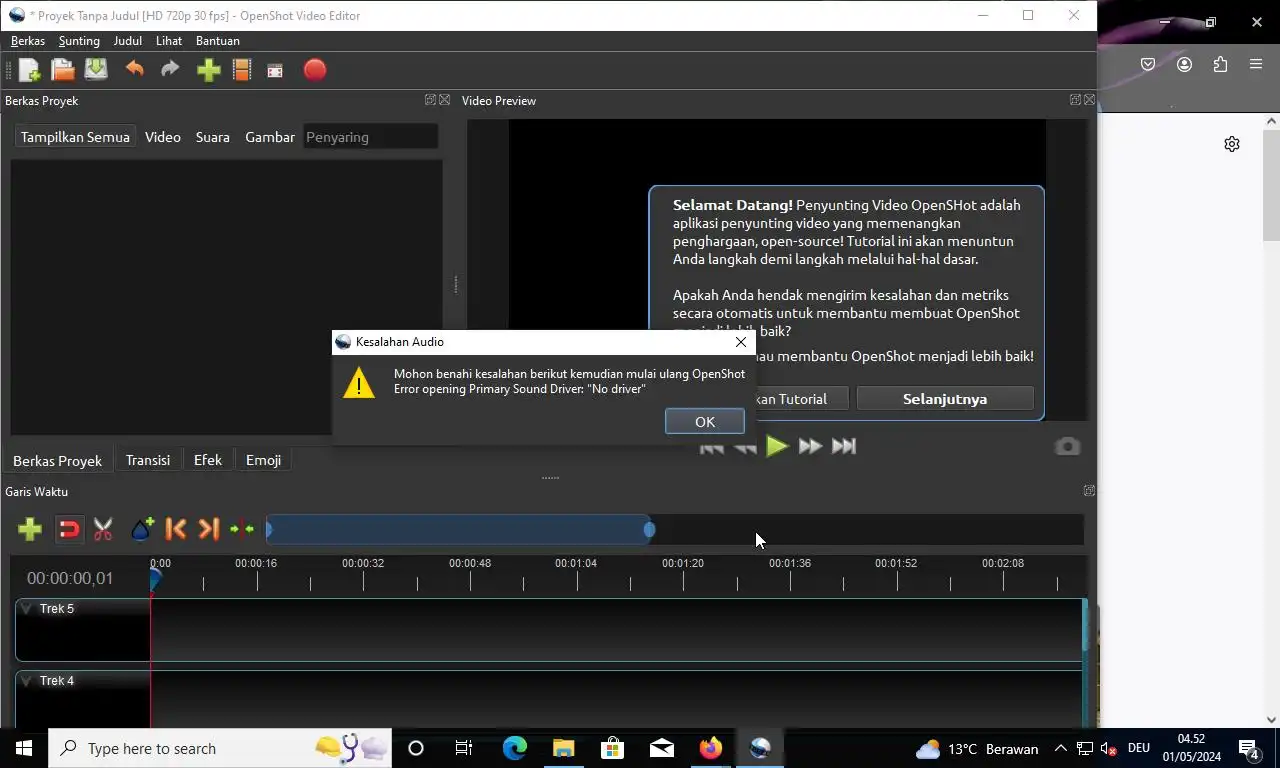The image size is (1280, 768).
Task: Jump to end of the video
Action: coord(844,446)
